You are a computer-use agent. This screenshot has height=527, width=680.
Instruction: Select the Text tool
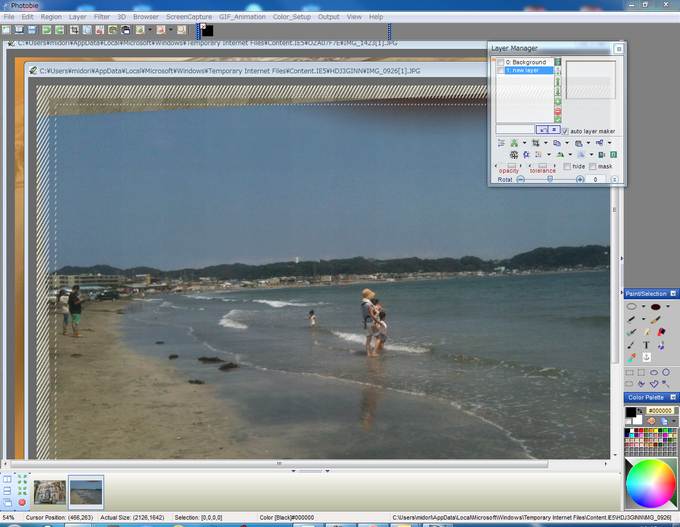(646, 345)
